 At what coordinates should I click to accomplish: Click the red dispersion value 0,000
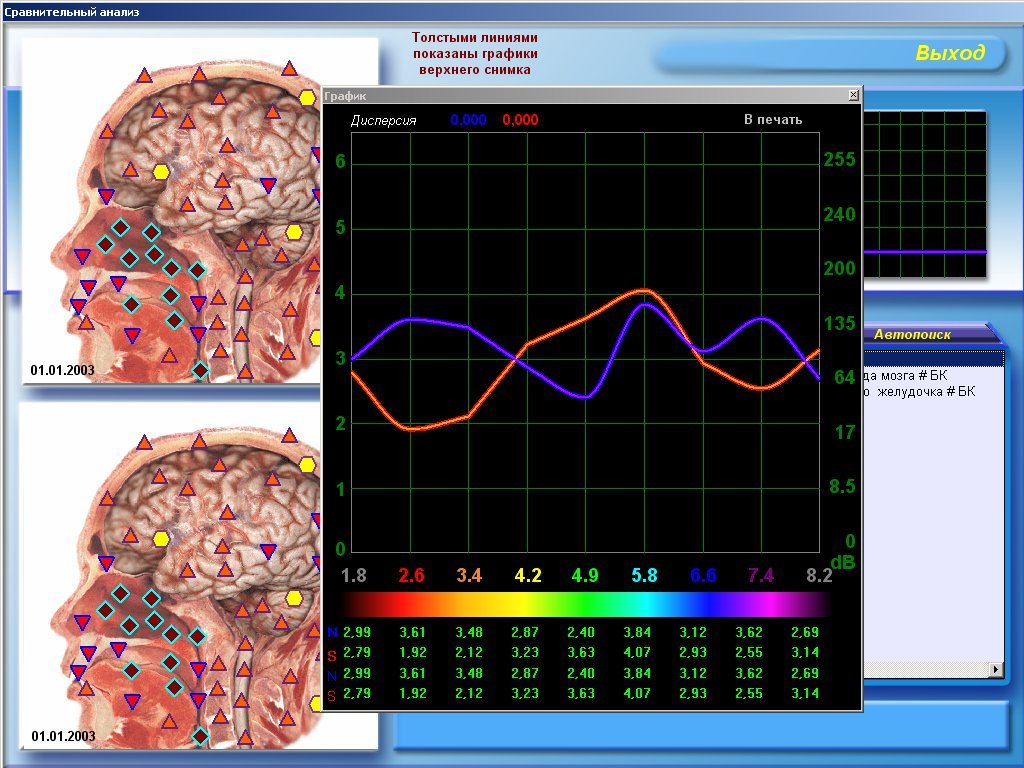520,120
